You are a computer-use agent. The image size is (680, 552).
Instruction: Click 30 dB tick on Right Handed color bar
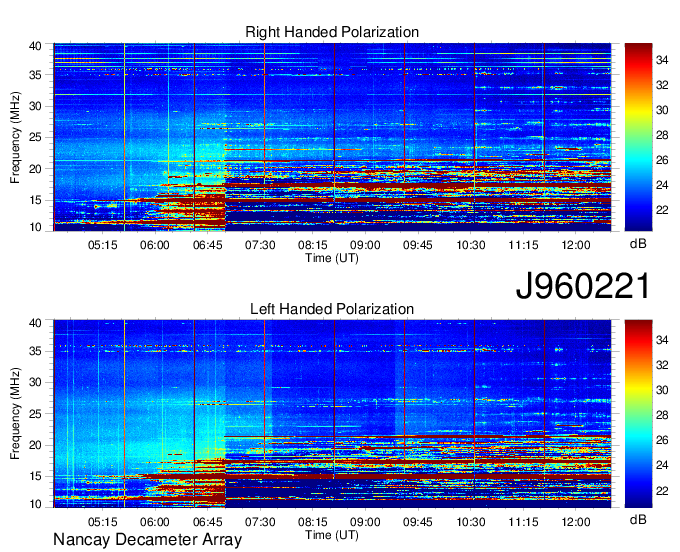click(662, 110)
